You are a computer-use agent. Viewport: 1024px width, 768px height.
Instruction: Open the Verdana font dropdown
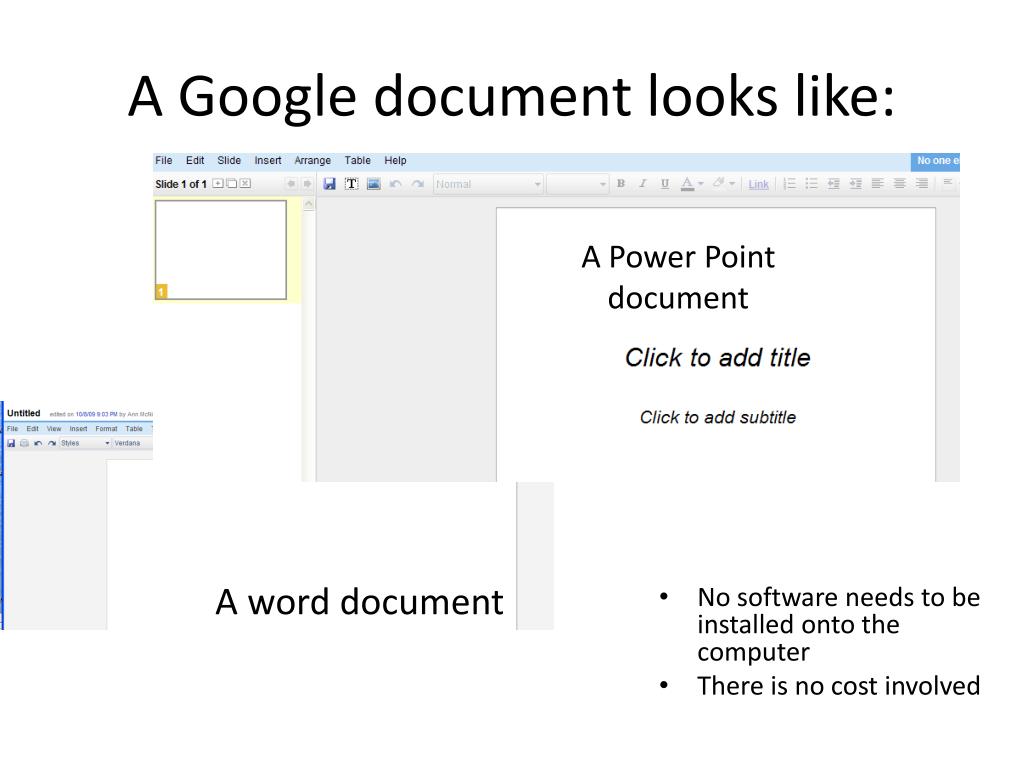tap(133, 443)
